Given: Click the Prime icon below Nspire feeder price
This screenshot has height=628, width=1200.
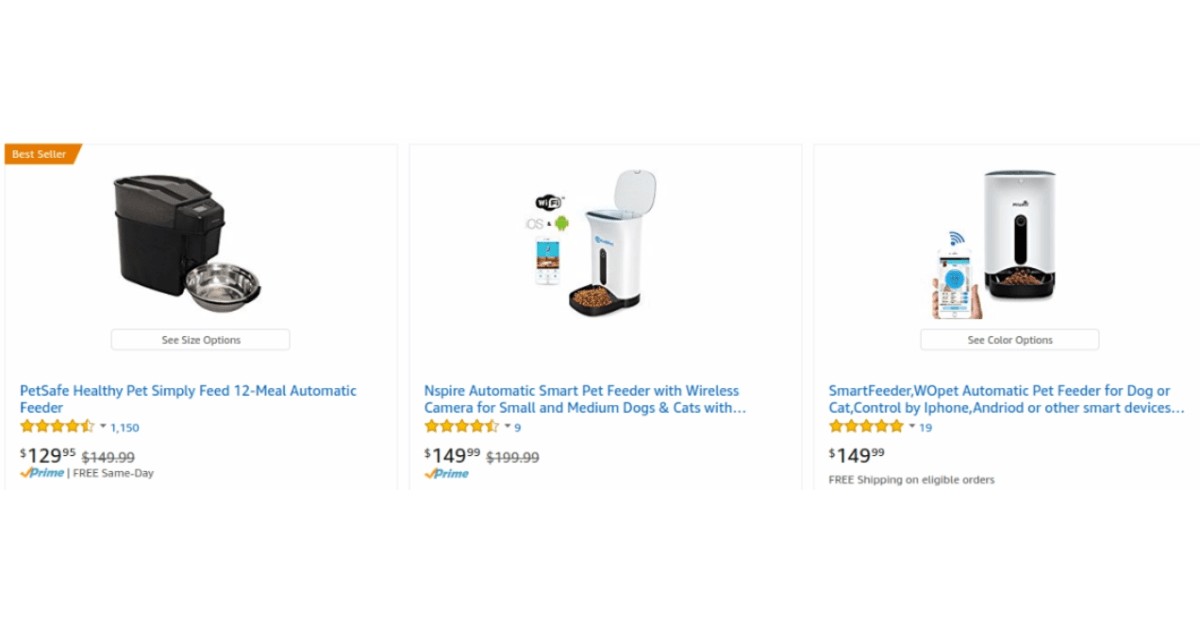Looking at the screenshot, I should [446, 473].
